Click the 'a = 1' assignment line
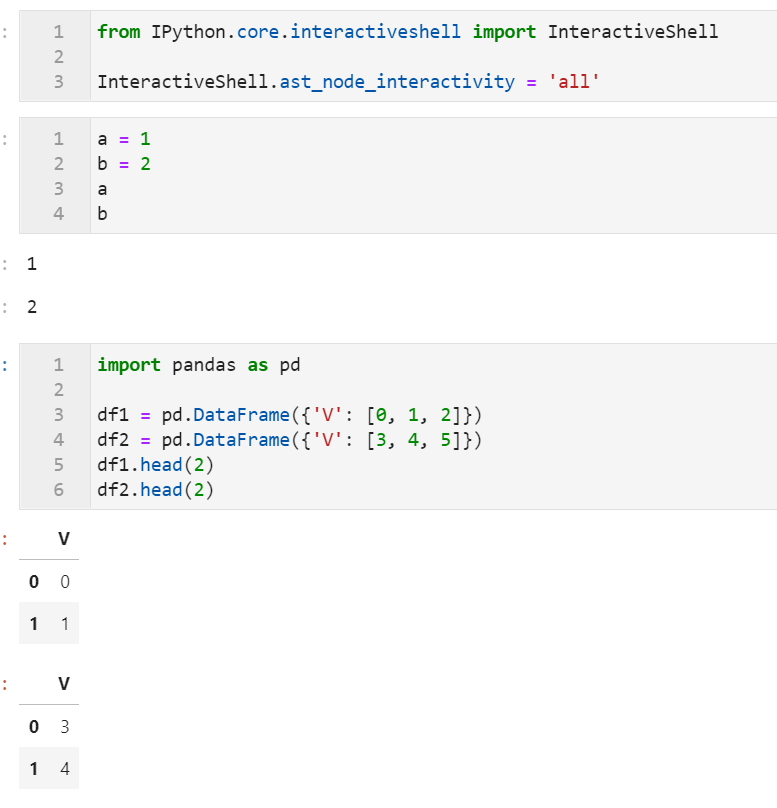The height and width of the screenshot is (808, 777). pyautogui.click(x=124, y=139)
